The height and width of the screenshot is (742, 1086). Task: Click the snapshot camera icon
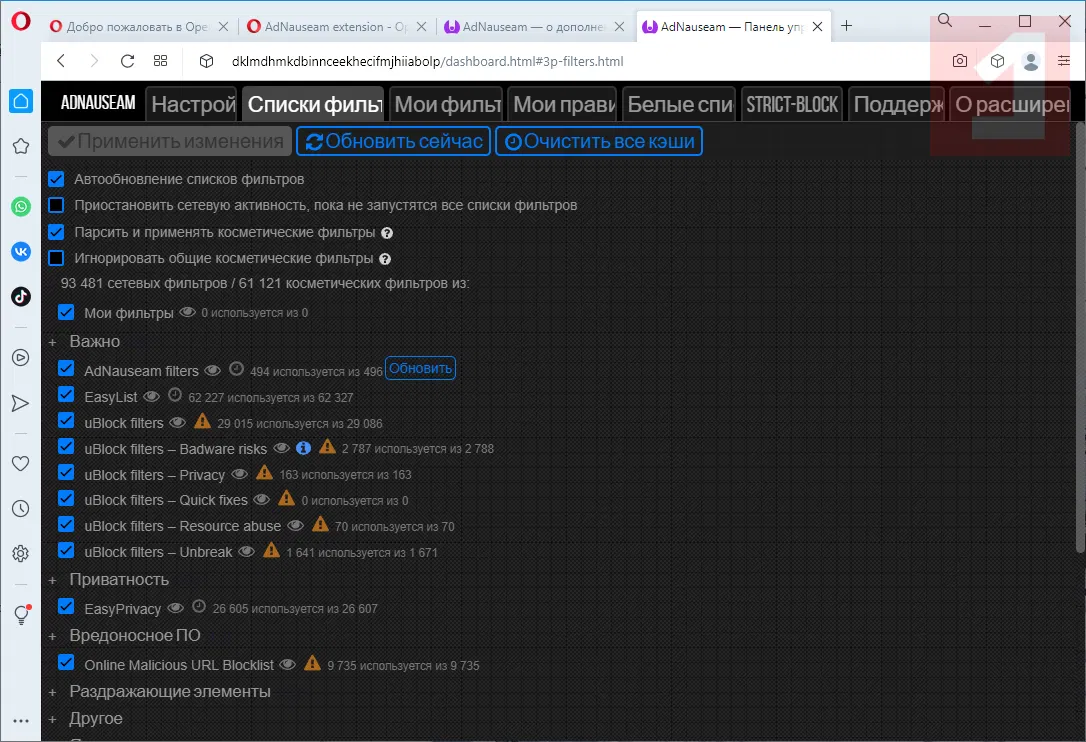(x=960, y=61)
